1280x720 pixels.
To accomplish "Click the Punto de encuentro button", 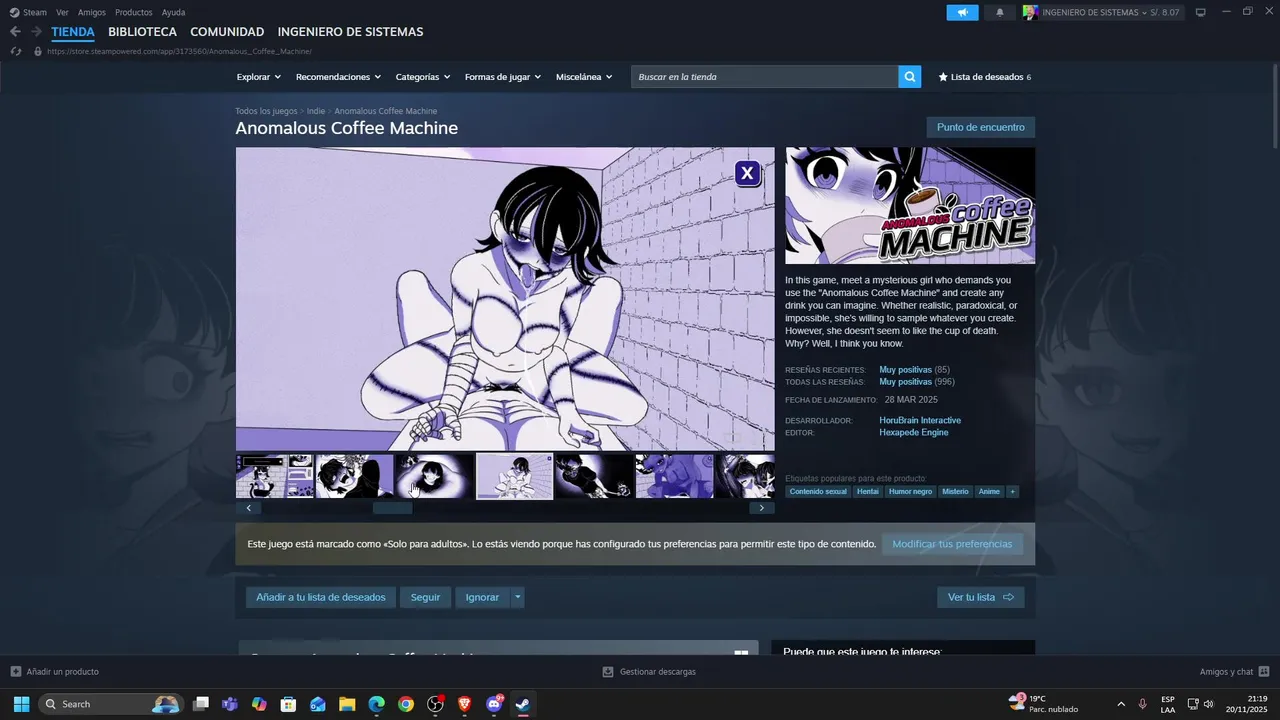I will coord(981,127).
